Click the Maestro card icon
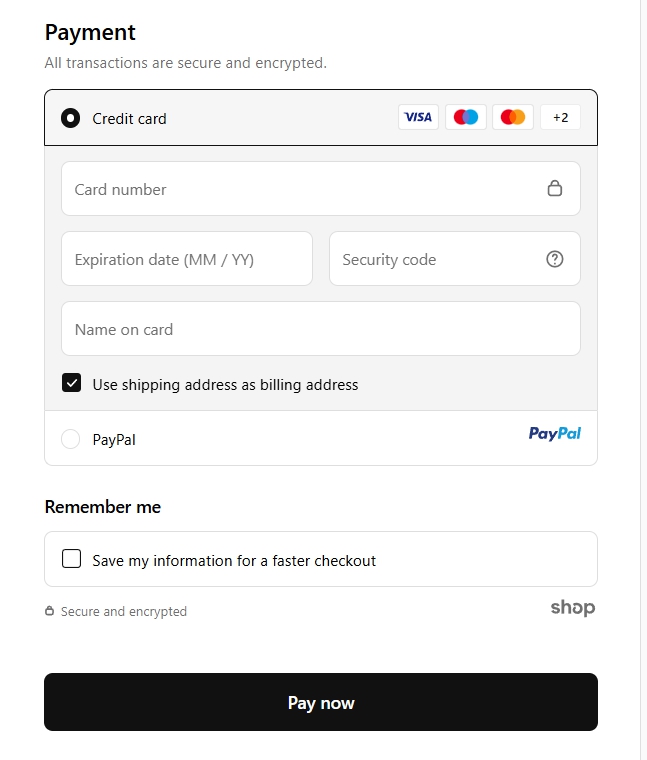Screen dimensions: 647x760 tap(465, 118)
